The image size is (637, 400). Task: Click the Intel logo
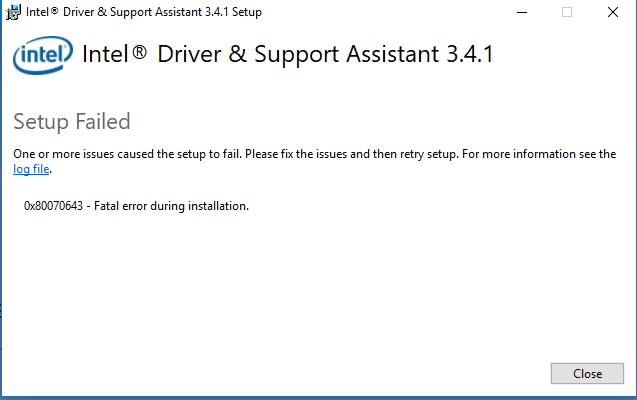tap(43, 55)
